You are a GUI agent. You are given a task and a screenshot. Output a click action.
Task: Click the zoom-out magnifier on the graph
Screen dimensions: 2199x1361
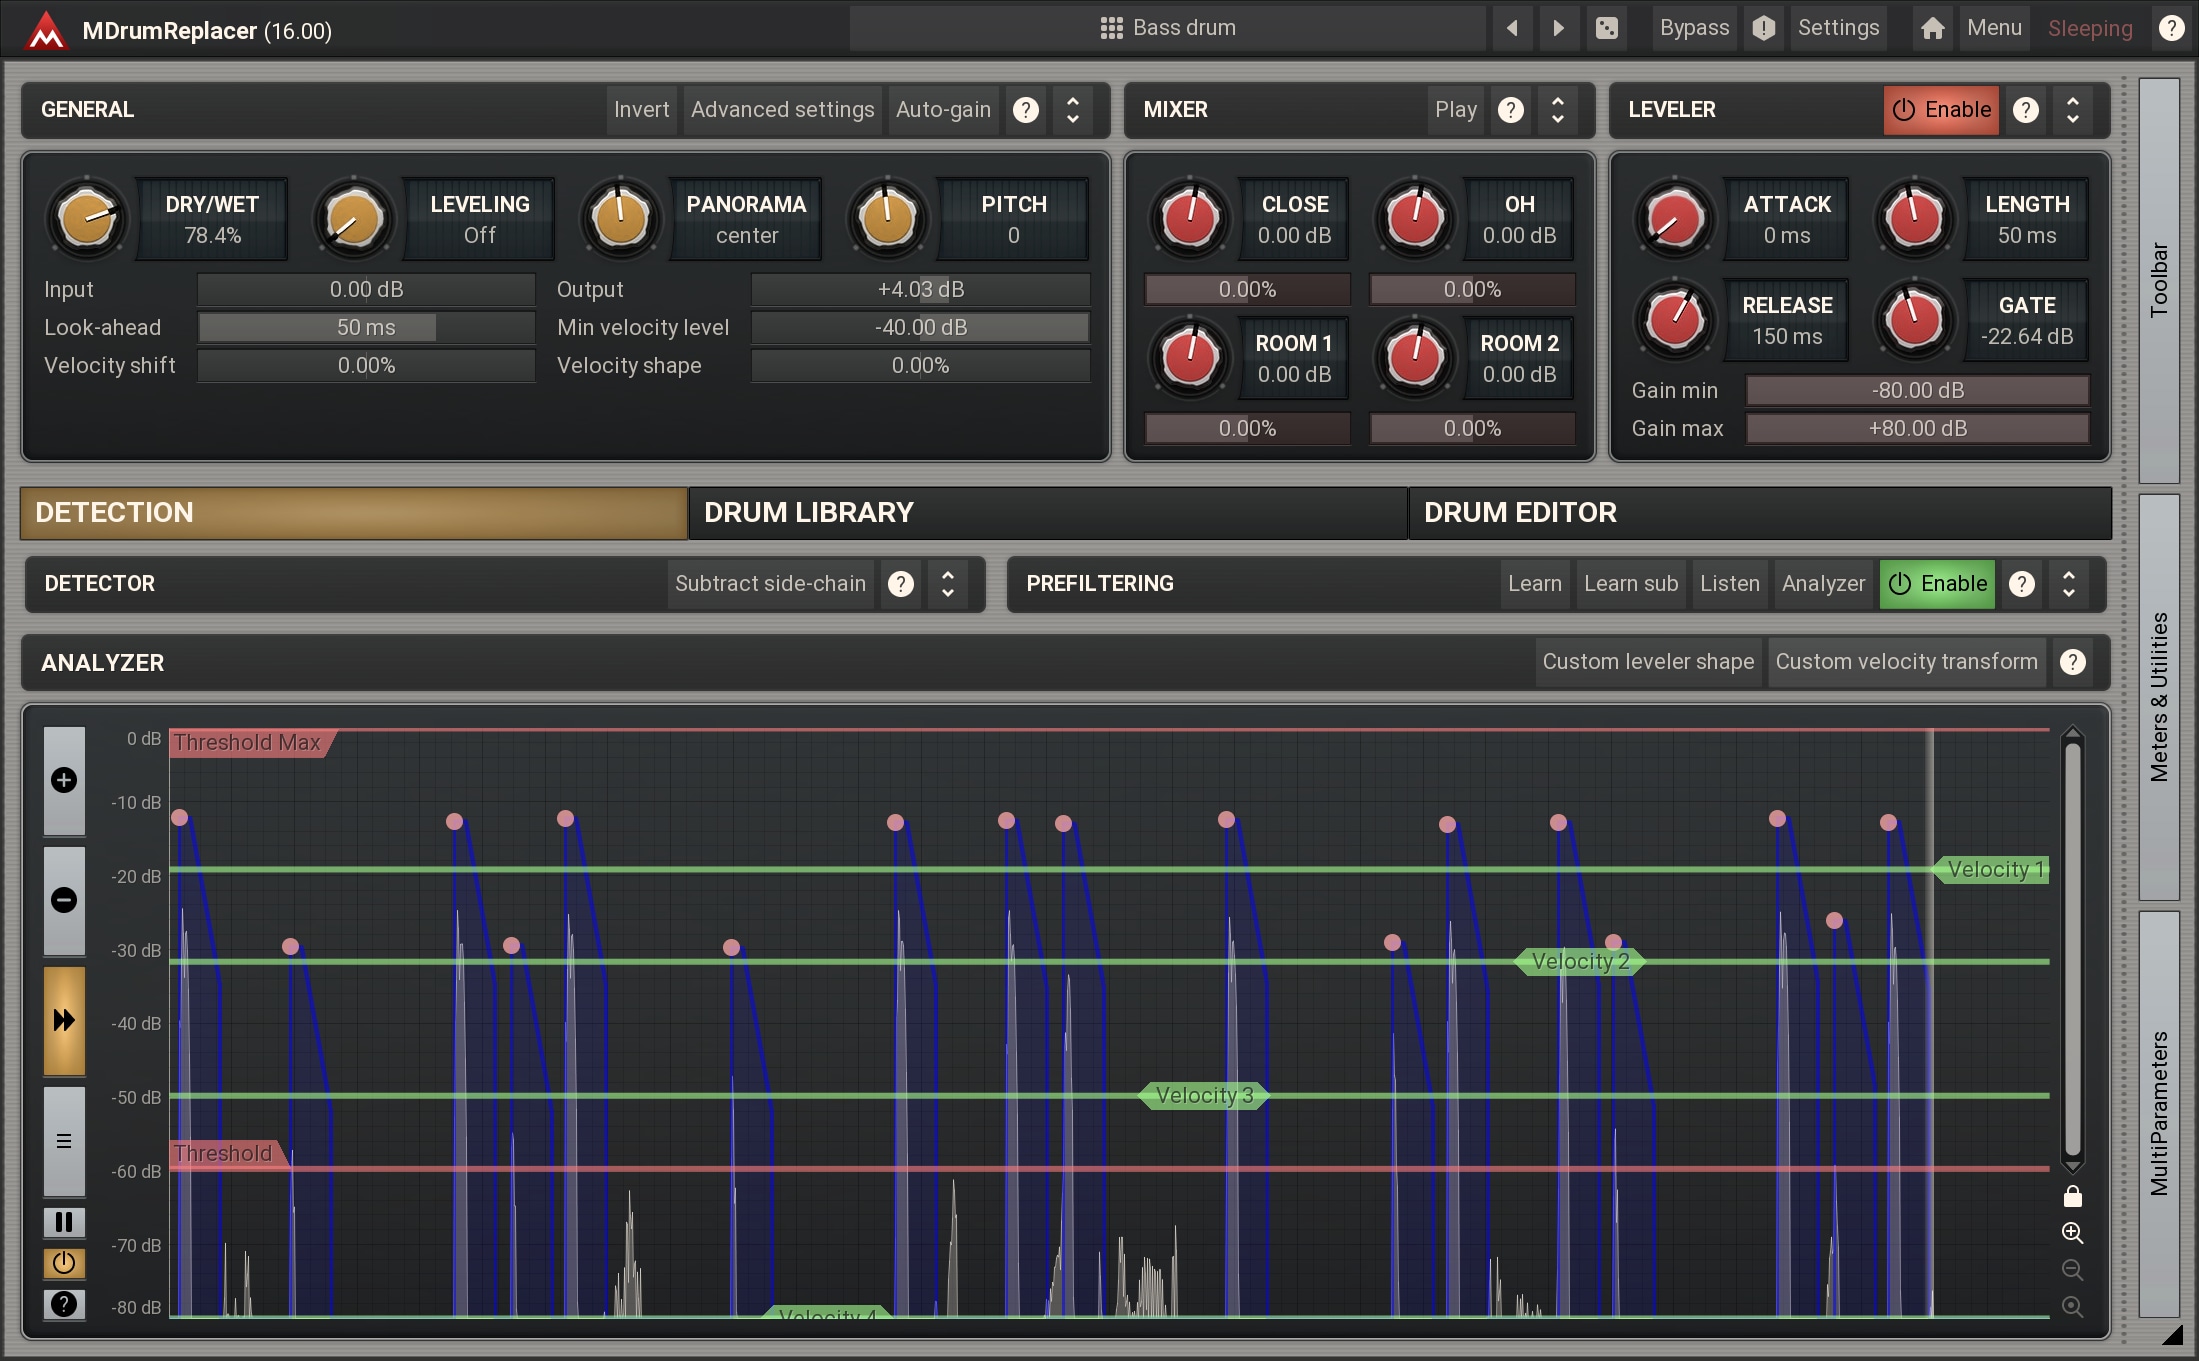(2073, 1270)
